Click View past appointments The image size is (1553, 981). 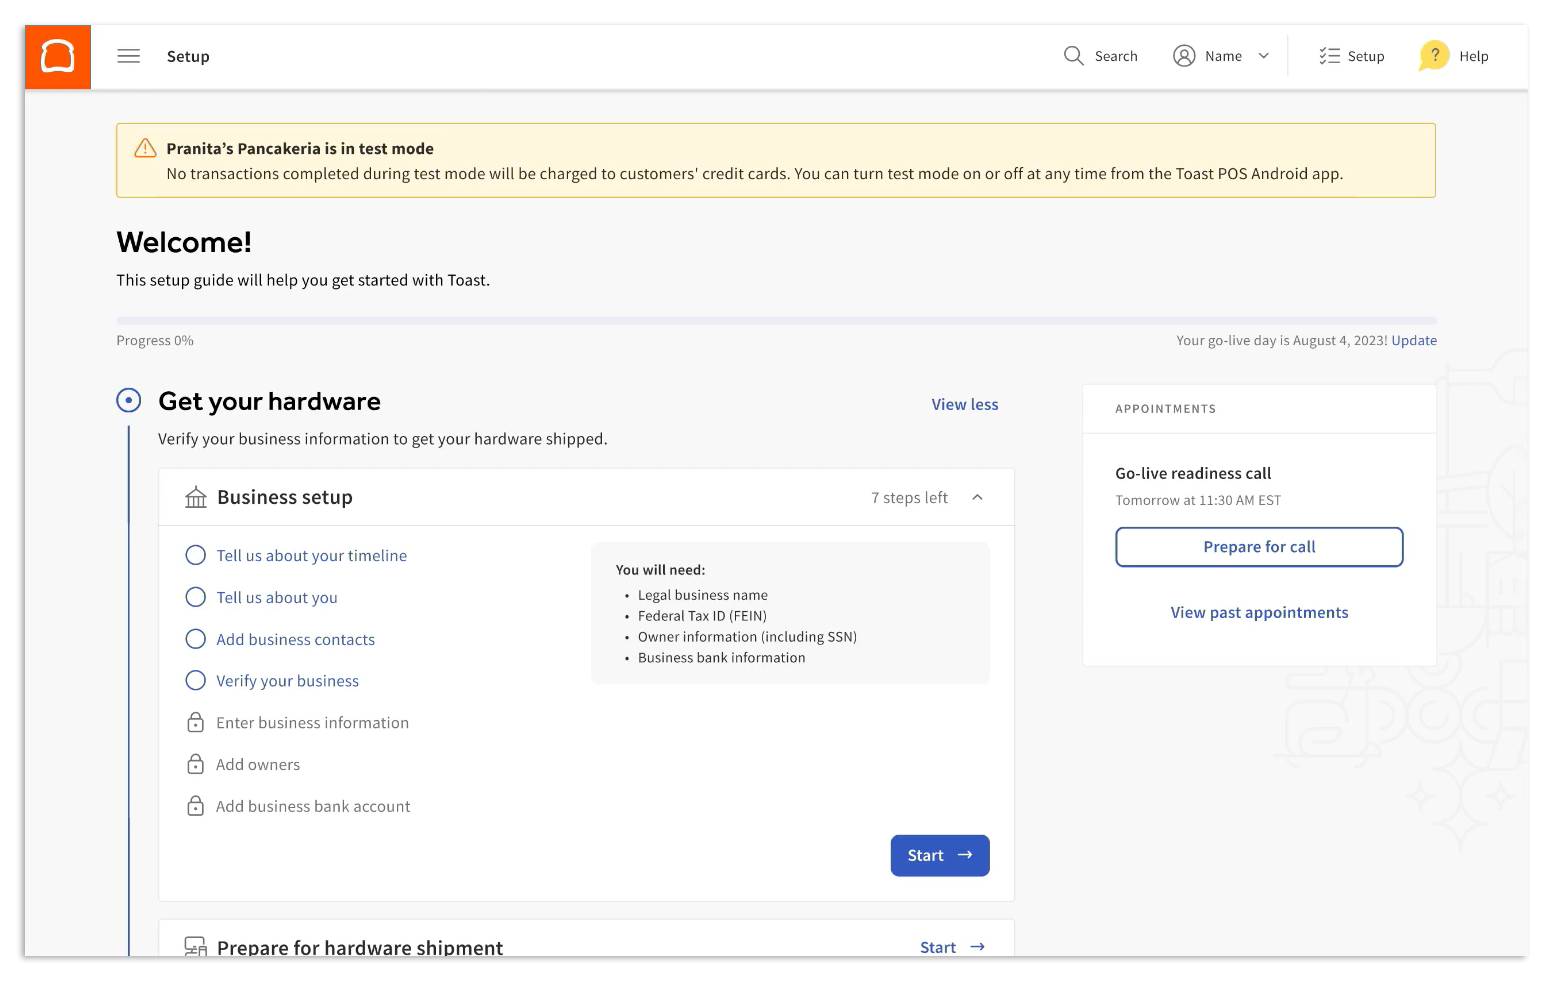coord(1259,612)
